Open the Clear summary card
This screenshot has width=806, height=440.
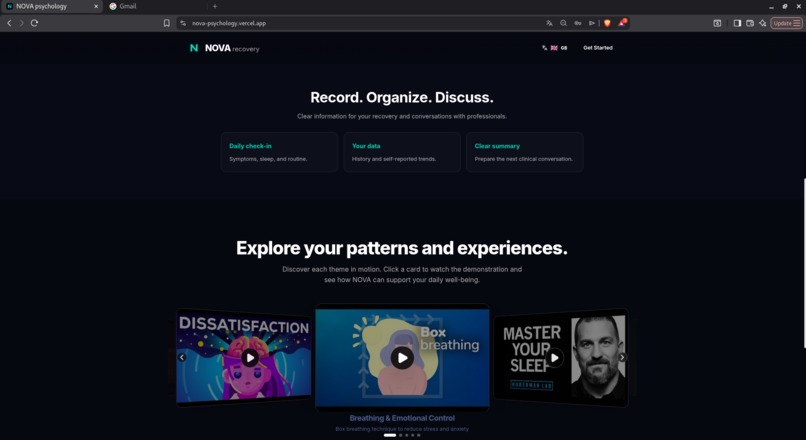(x=525, y=152)
